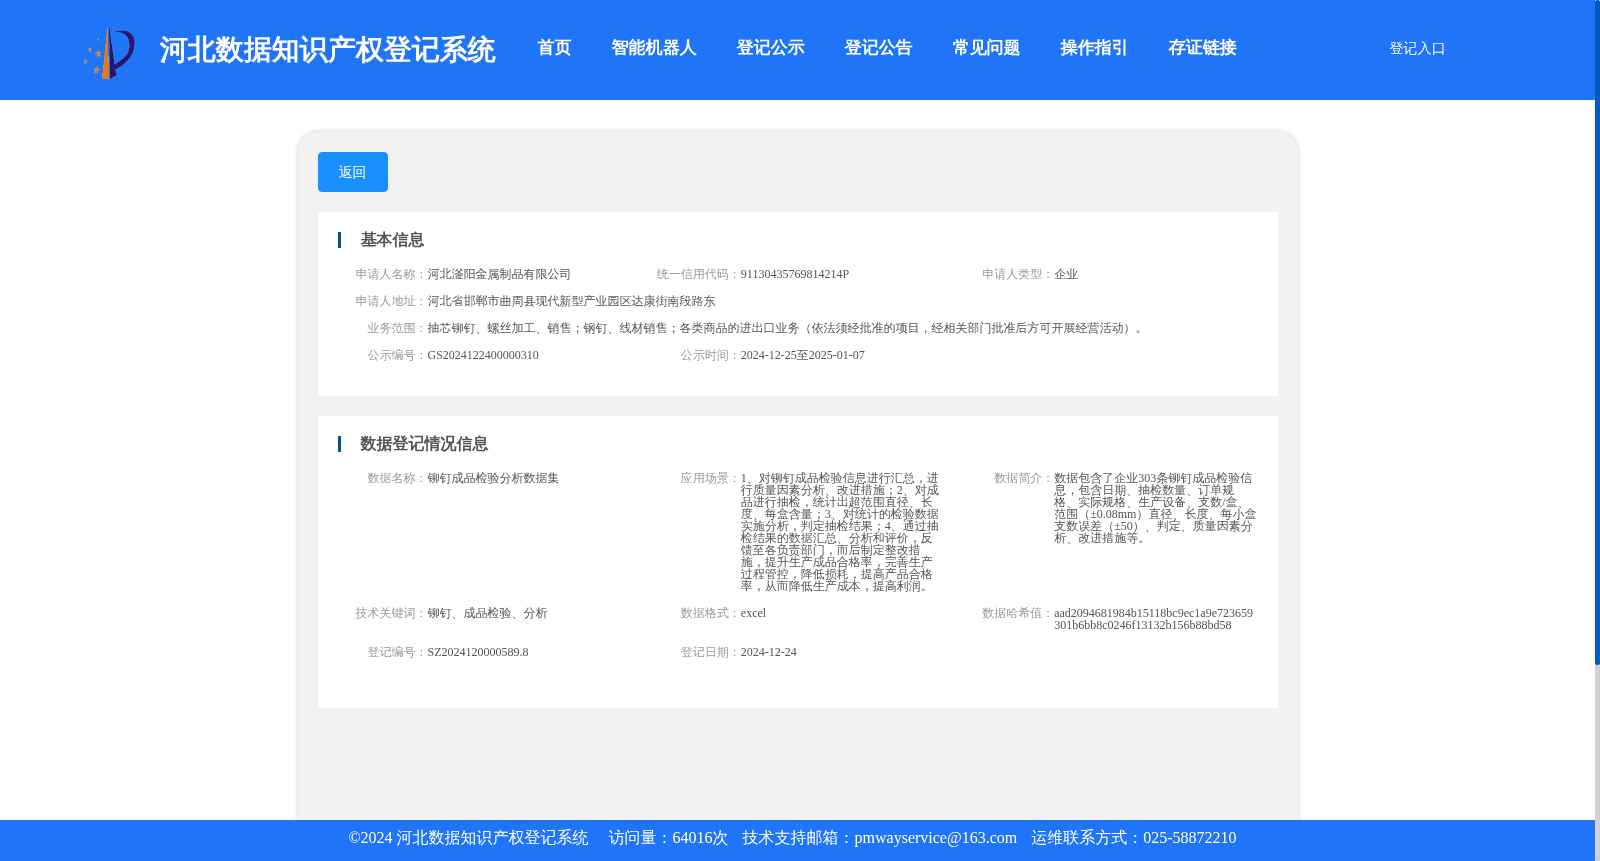Click the 返回 button

click(x=353, y=172)
